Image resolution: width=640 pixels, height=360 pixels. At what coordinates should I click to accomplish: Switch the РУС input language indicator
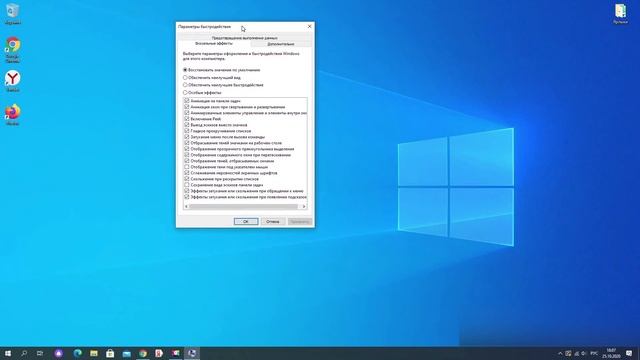pyautogui.click(x=594, y=353)
